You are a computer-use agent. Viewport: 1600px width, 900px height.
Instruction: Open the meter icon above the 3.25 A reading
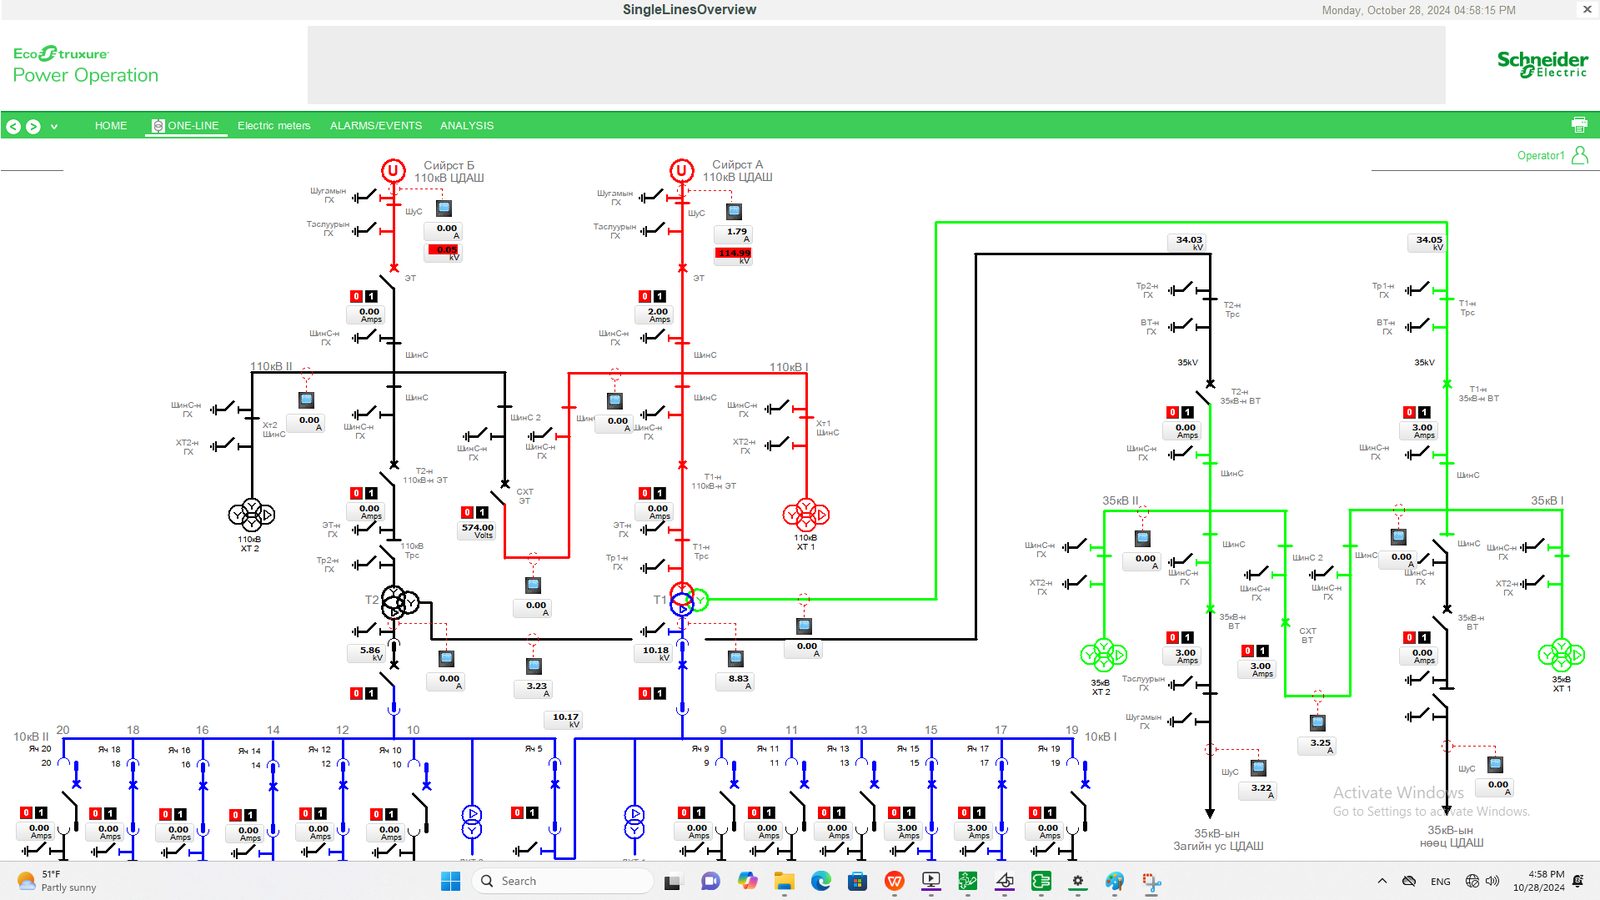coord(1318,722)
